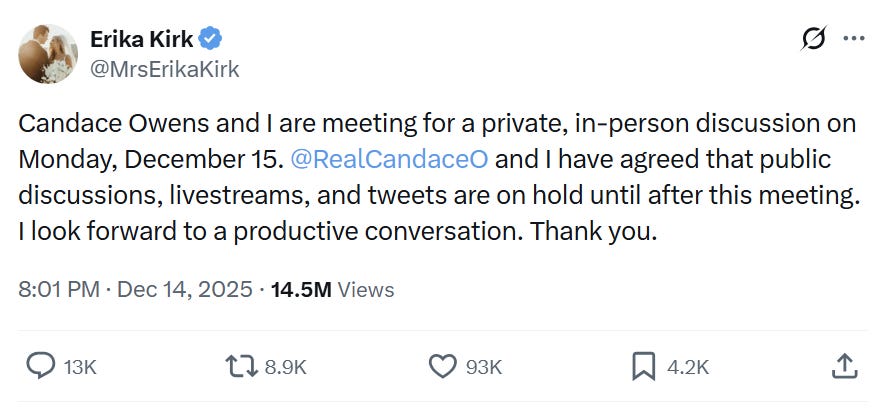The image size is (880, 409).
Task: Open the @MrsErikaKirk handle link
Action: [165, 69]
